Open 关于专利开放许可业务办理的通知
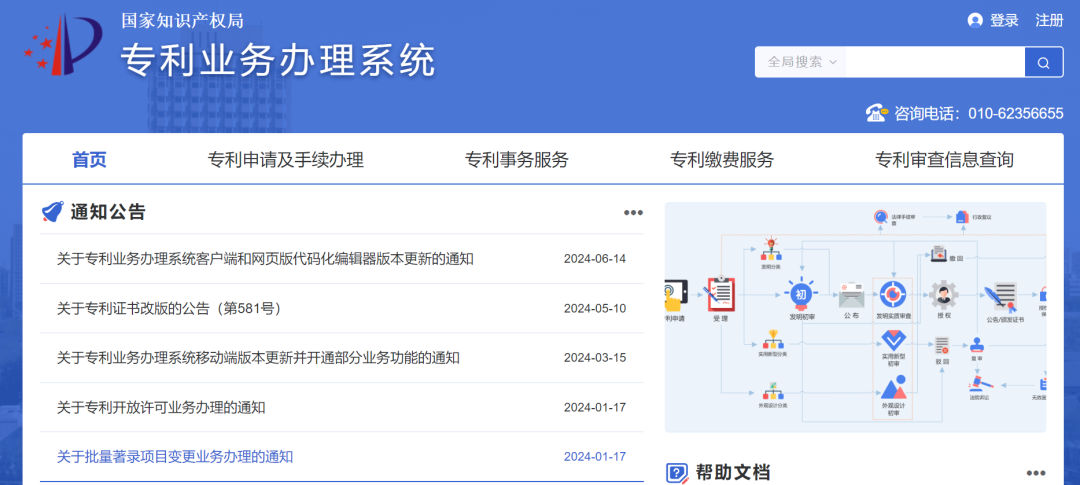The width and height of the screenshot is (1080, 485). click(x=160, y=407)
